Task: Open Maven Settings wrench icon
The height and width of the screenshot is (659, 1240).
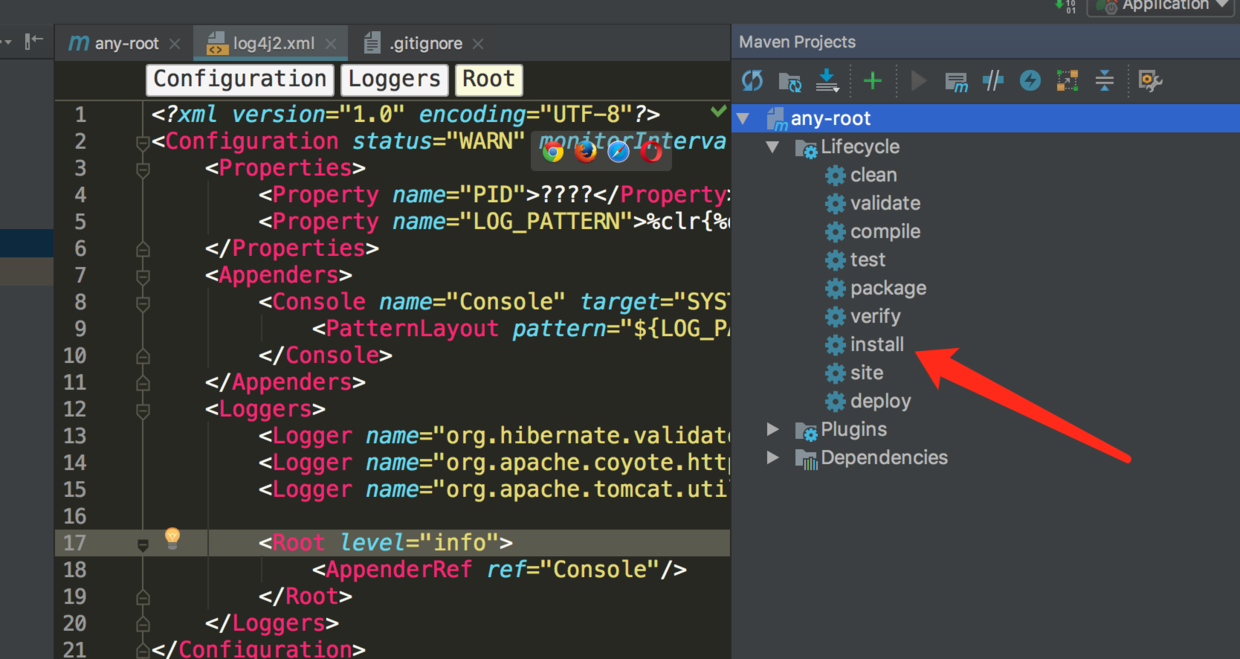Action: [x=1150, y=81]
